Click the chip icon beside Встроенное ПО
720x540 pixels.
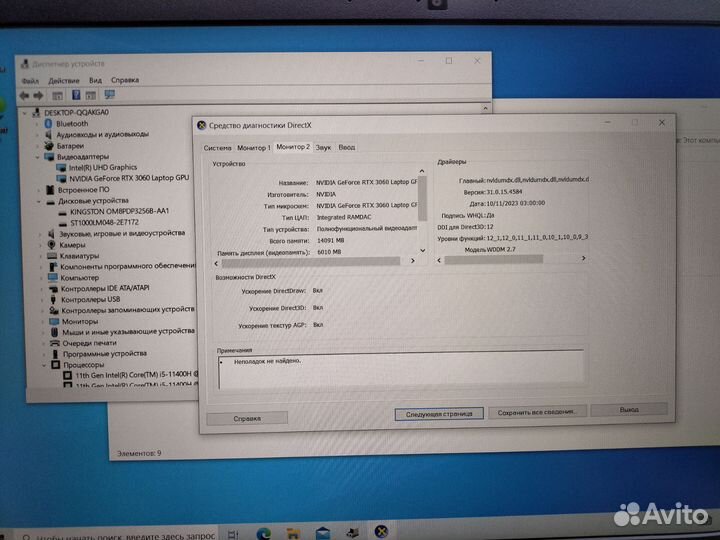point(51,190)
